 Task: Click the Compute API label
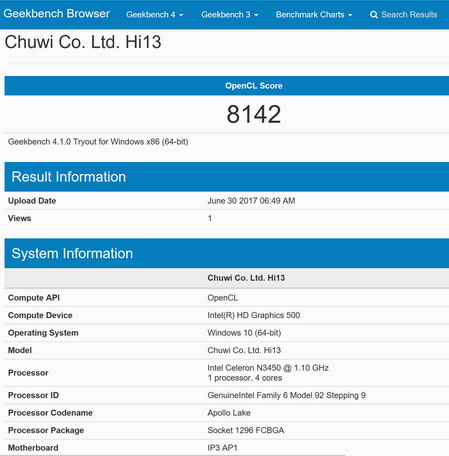[34, 298]
